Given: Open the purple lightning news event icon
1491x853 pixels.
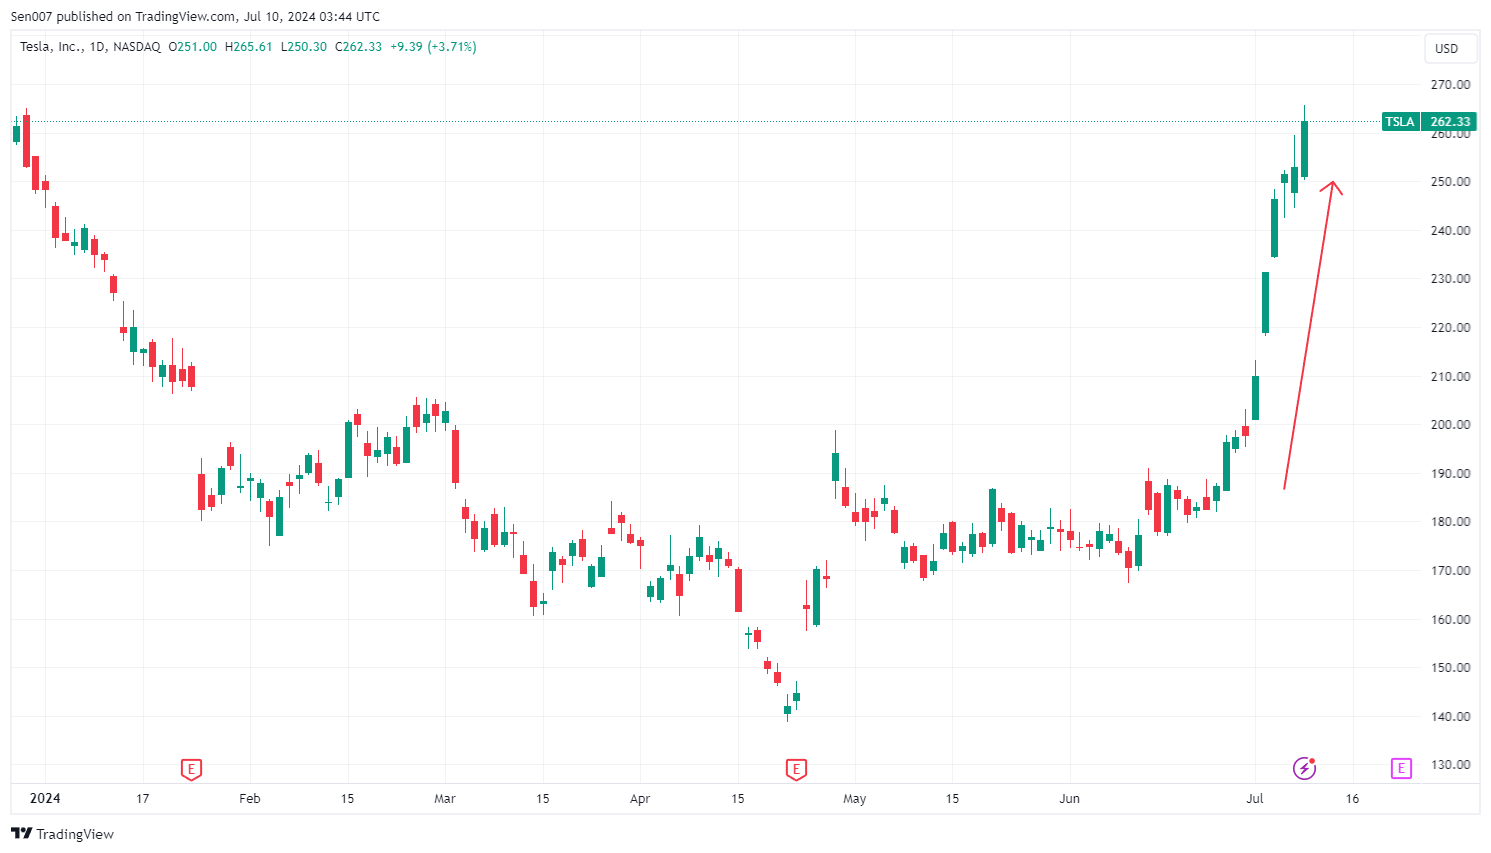Looking at the screenshot, I should pyautogui.click(x=1304, y=768).
